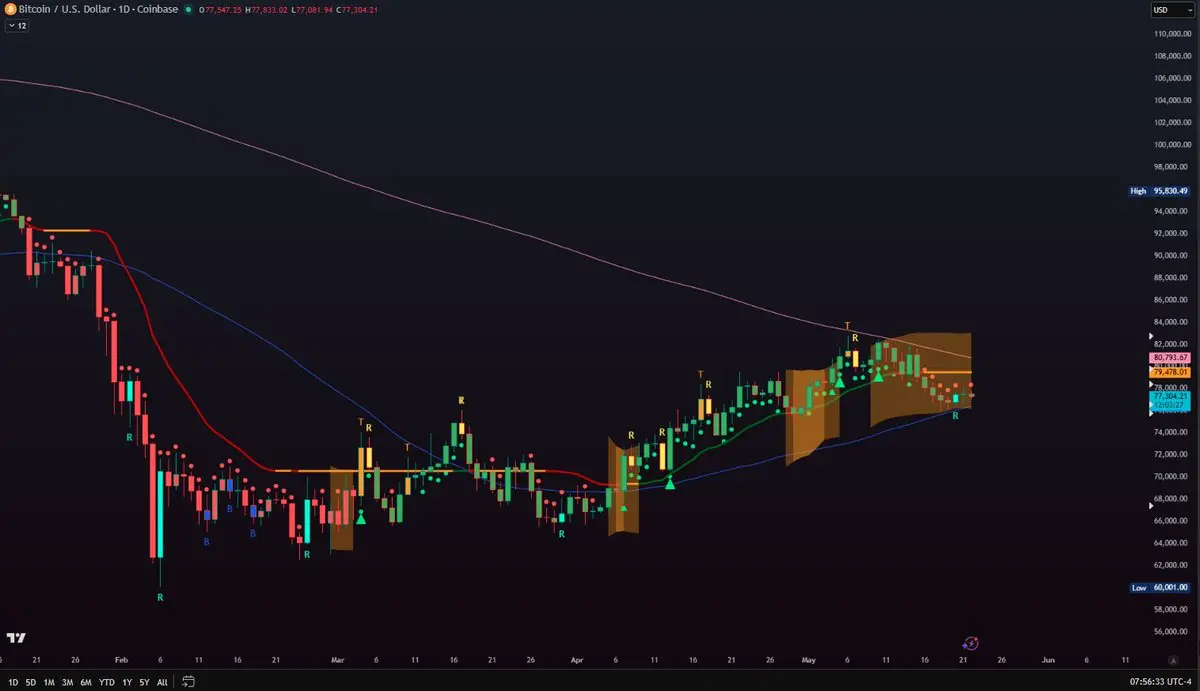The image size is (1200, 691).
Task: Click the pink 80,793.67 price label
Action: (x=1170, y=357)
